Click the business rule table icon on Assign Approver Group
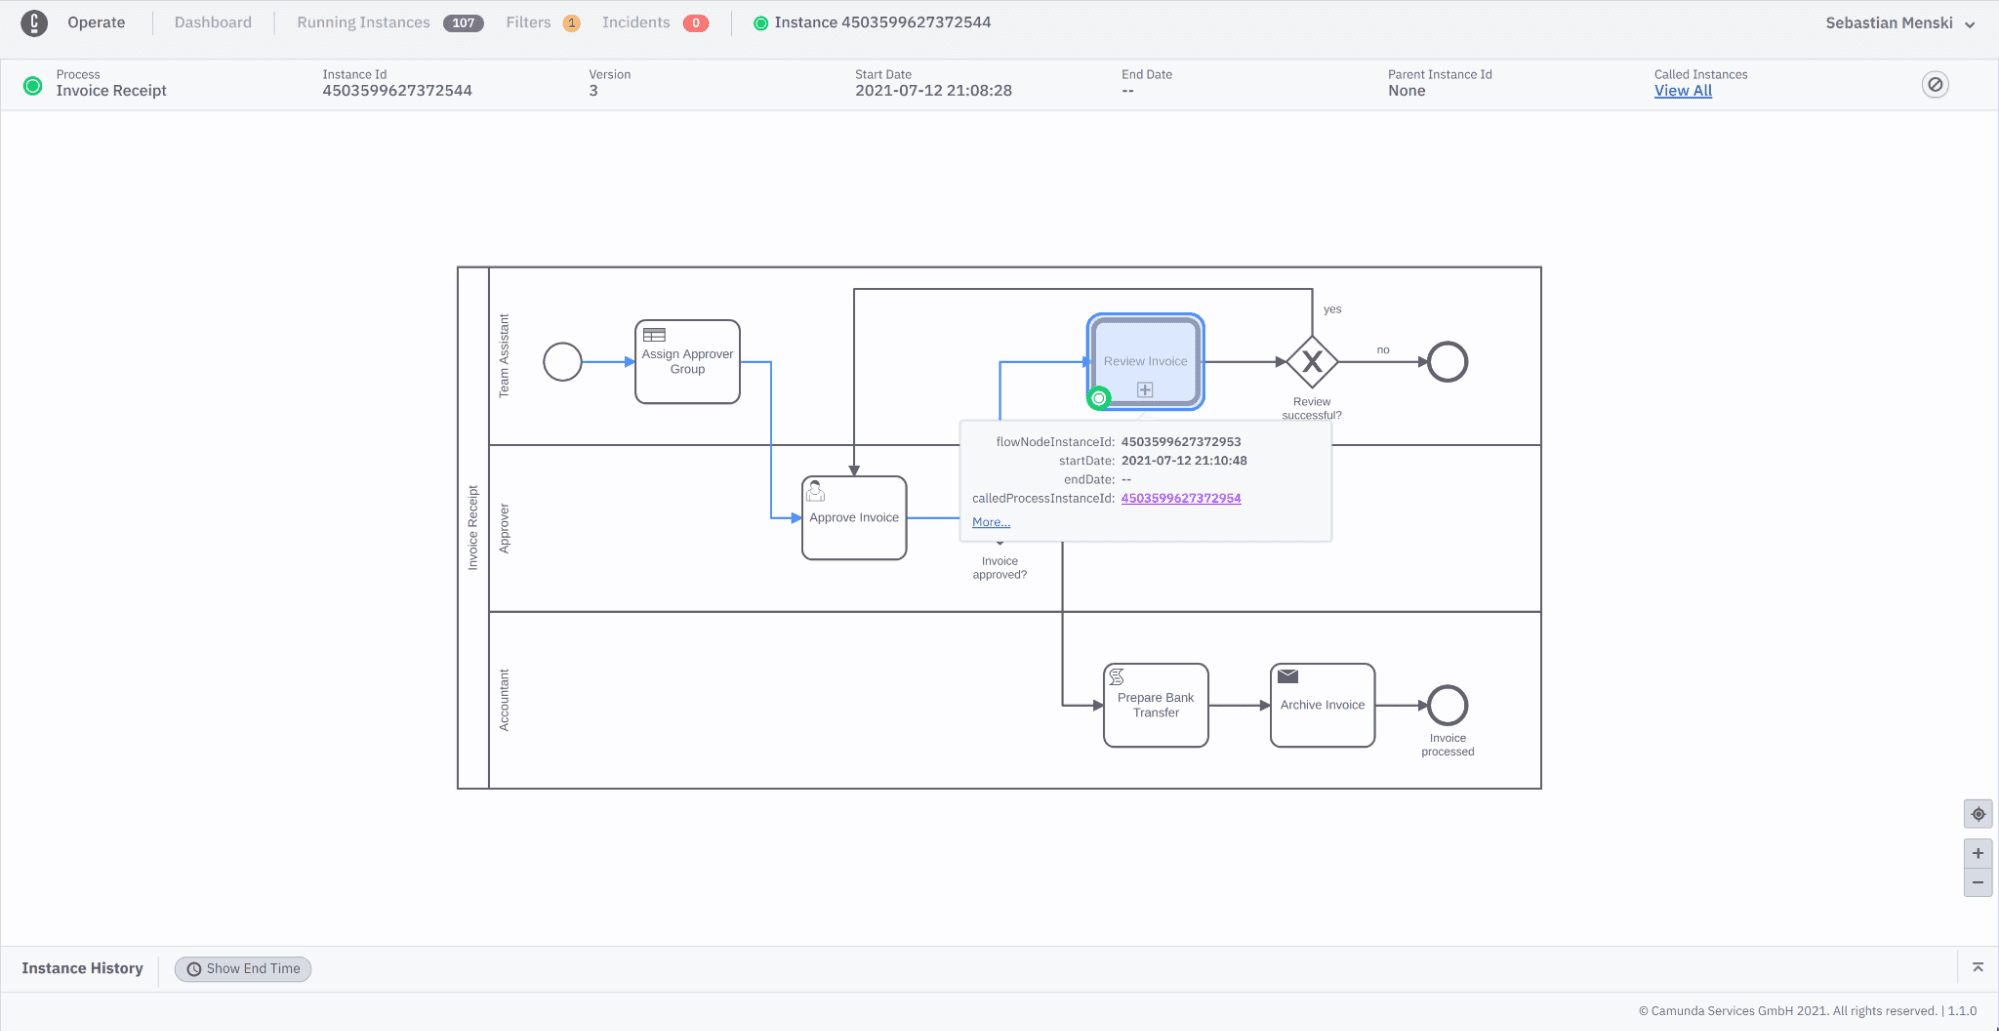The image size is (1999, 1031). (654, 335)
